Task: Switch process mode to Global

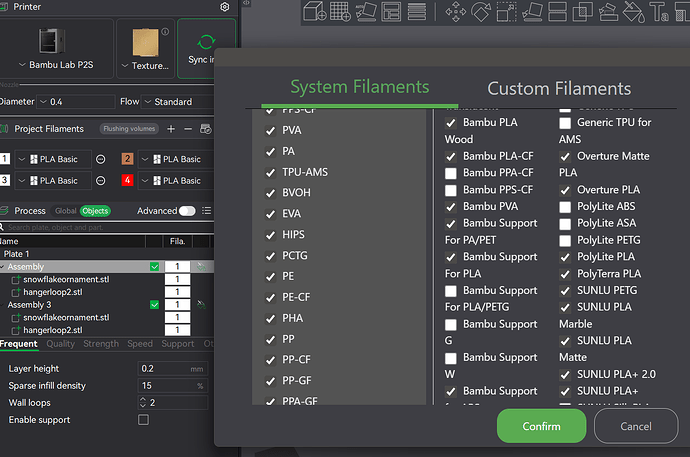Action: click(66, 211)
